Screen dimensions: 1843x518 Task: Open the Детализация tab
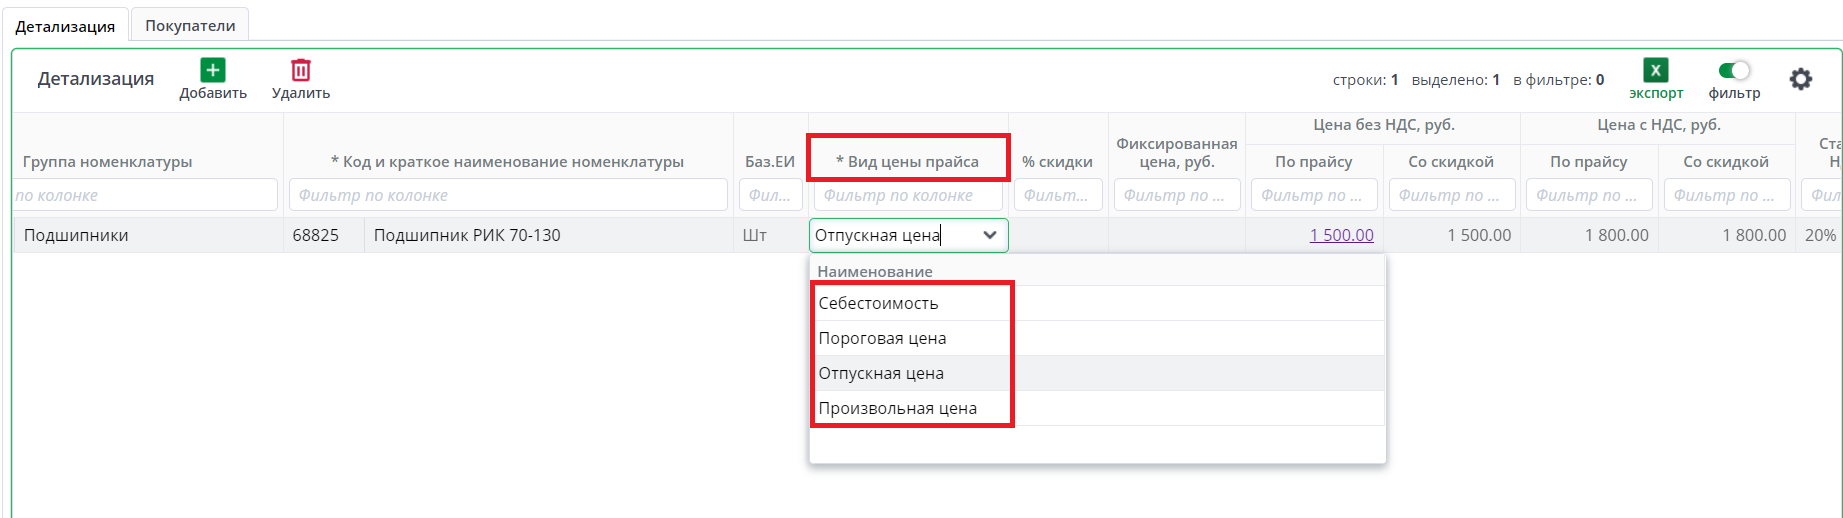click(65, 26)
